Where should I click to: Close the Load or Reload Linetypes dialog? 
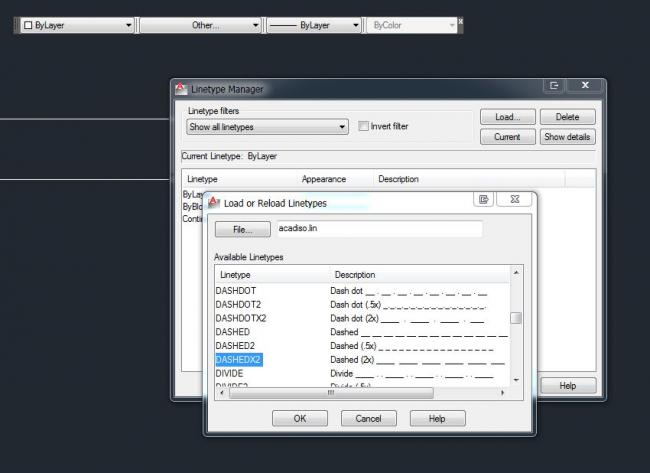[x=513, y=200]
